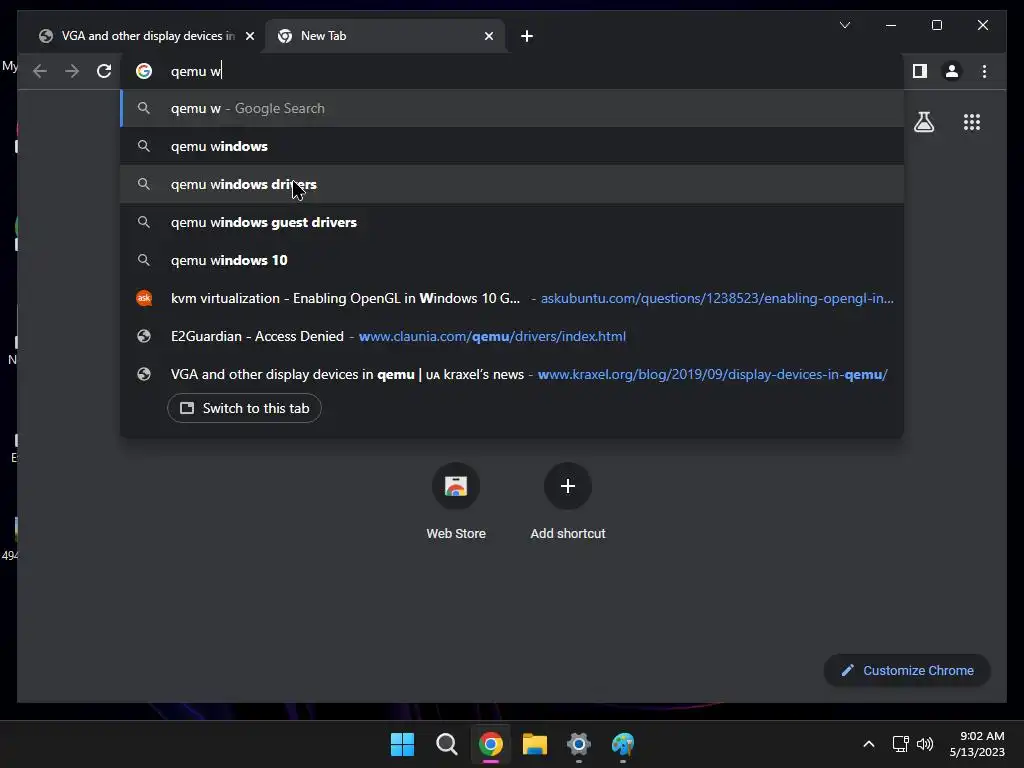The image size is (1024, 768).
Task: Click askubuntu favicon in suggestions
Action: tap(144, 298)
